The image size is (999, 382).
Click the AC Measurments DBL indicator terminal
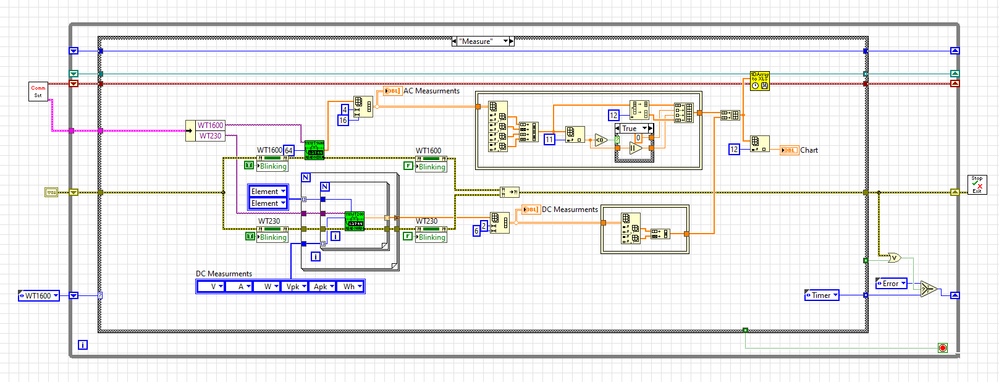(393, 91)
